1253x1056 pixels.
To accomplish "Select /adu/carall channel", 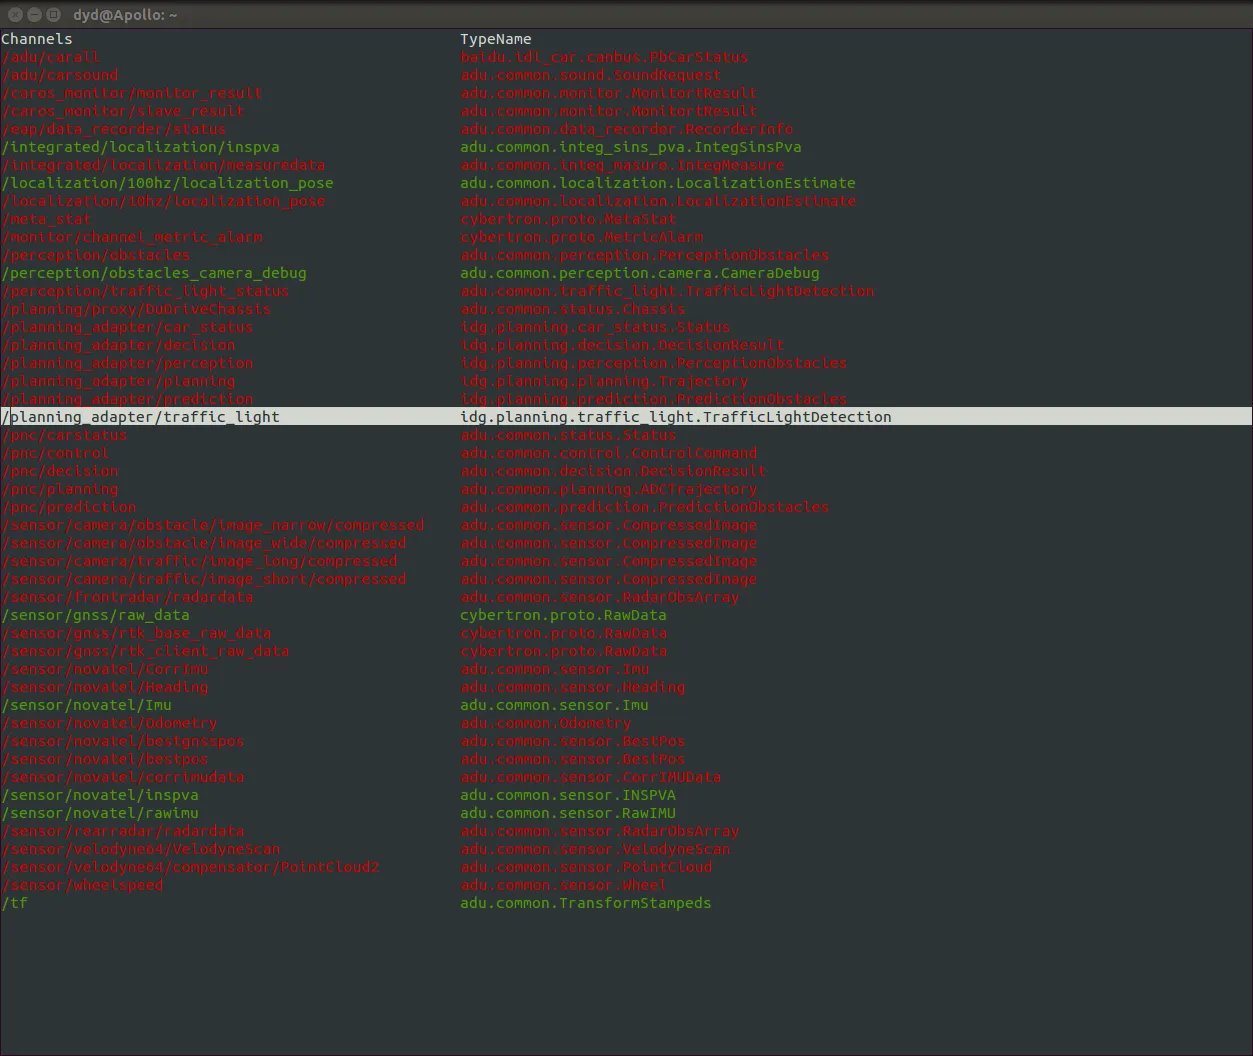I will [x=51, y=57].
